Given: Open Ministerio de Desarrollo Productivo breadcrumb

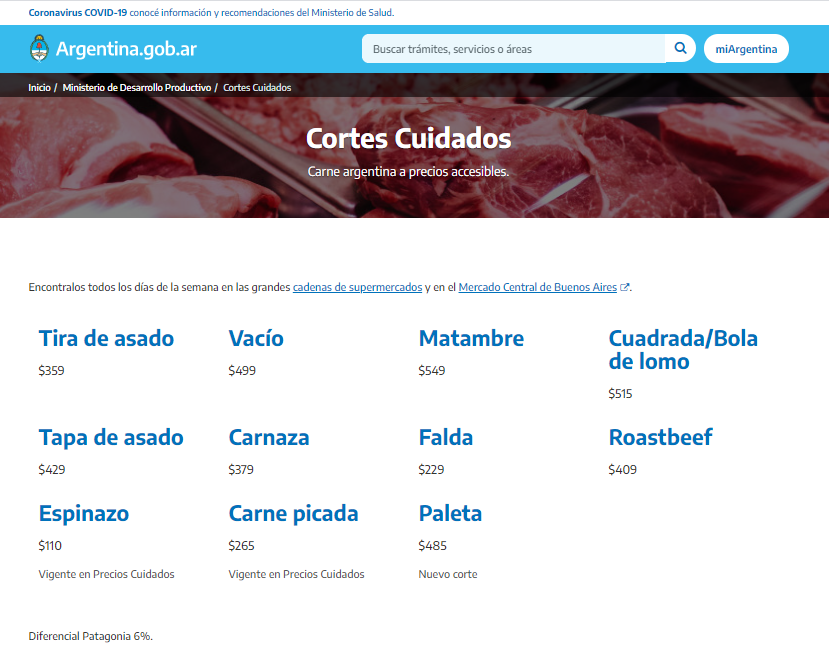Looking at the screenshot, I should (136, 88).
